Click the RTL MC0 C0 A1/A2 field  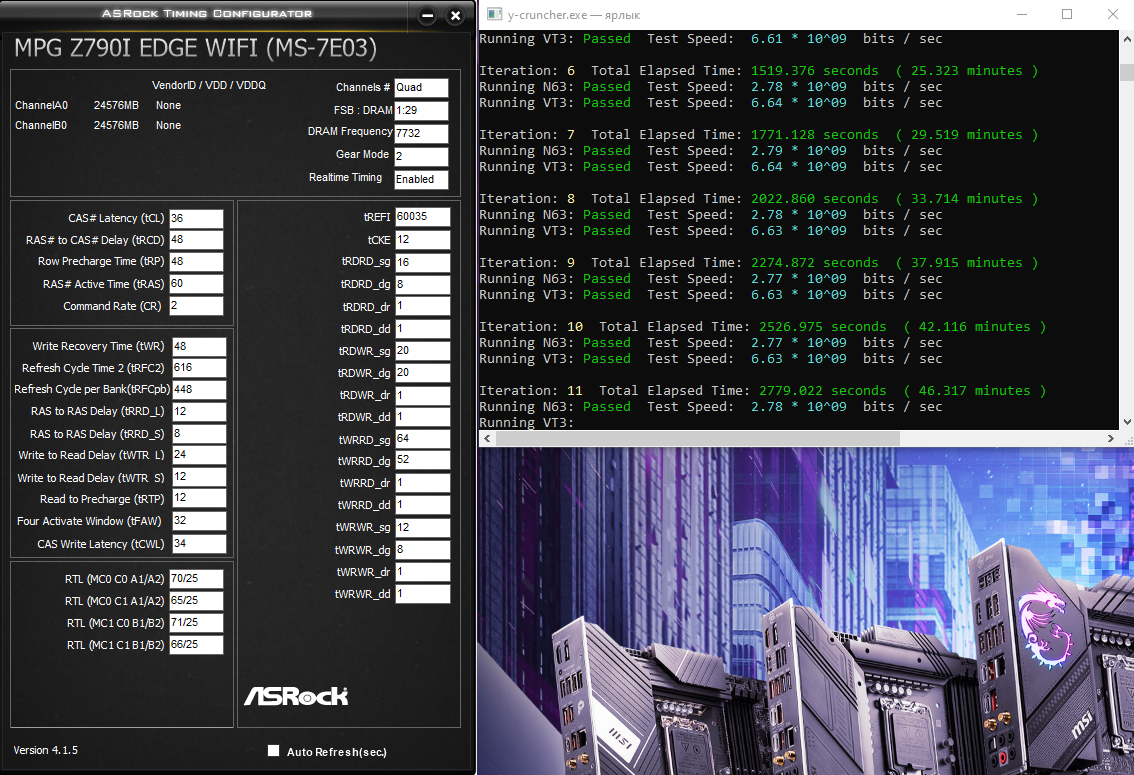point(196,579)
